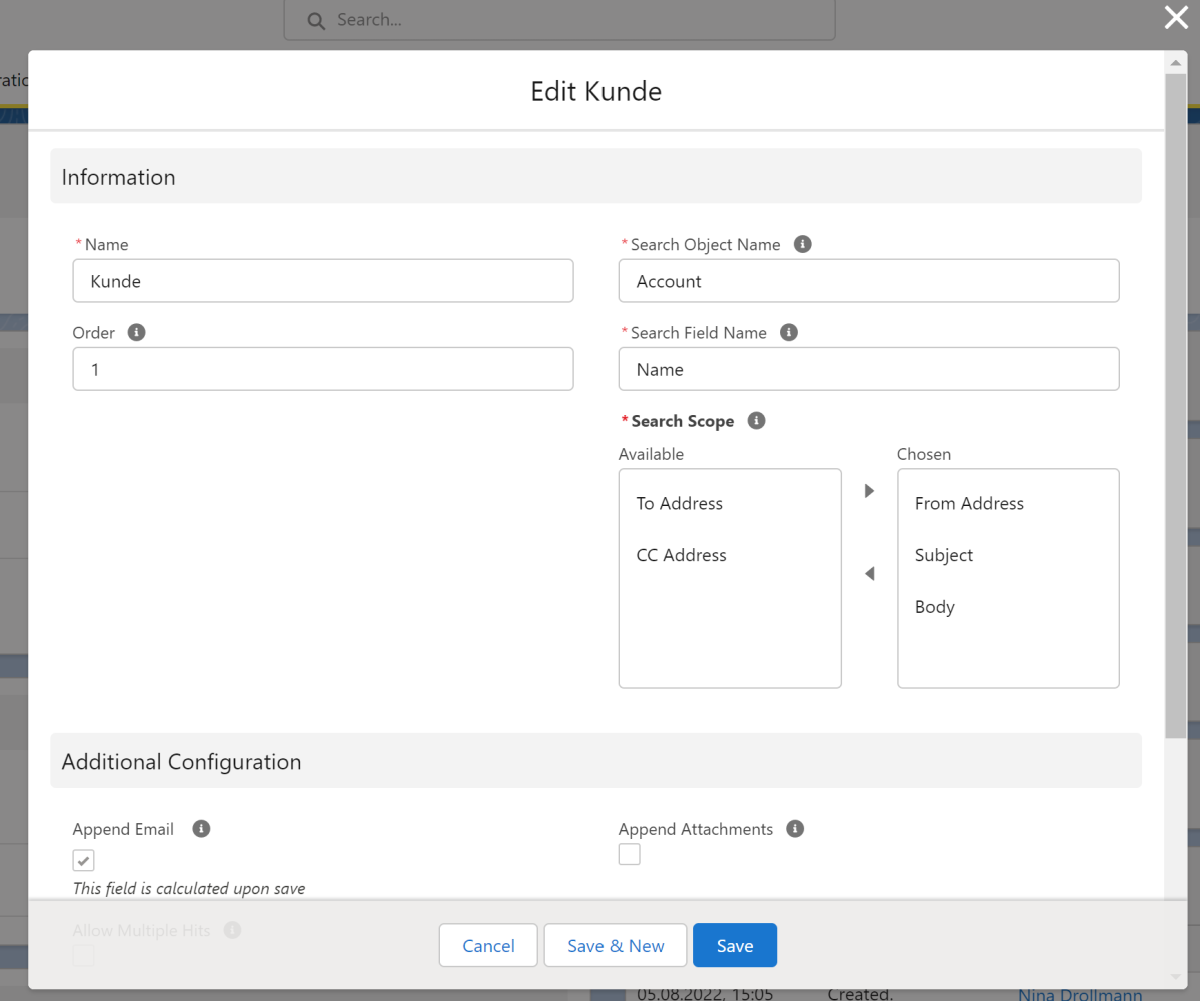Click the dialog's vertical scrollbar
Image resolution: width=1200 pixels, height=1001 pixels.
(1176, 400)
